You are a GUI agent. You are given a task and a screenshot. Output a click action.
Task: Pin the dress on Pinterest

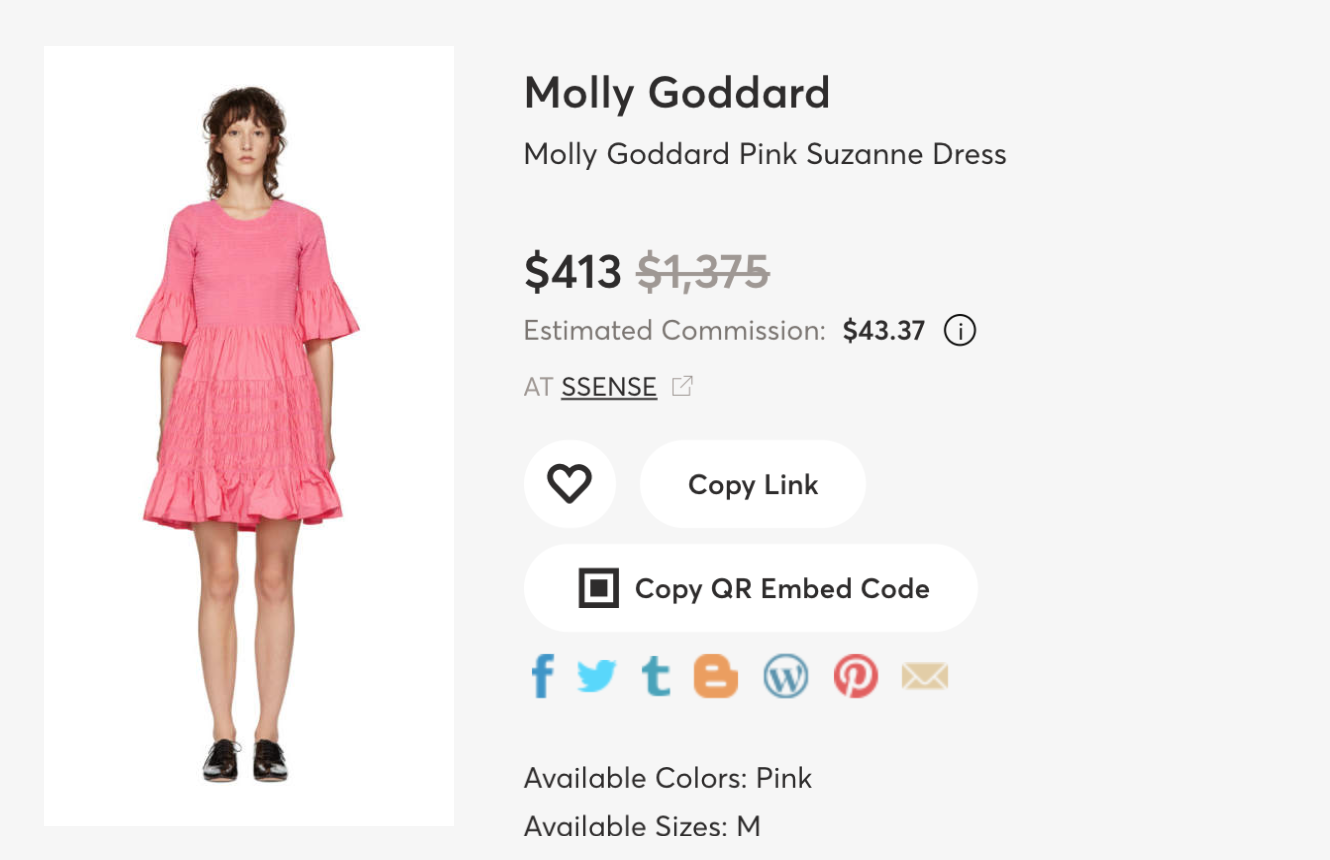coord(856,677)
